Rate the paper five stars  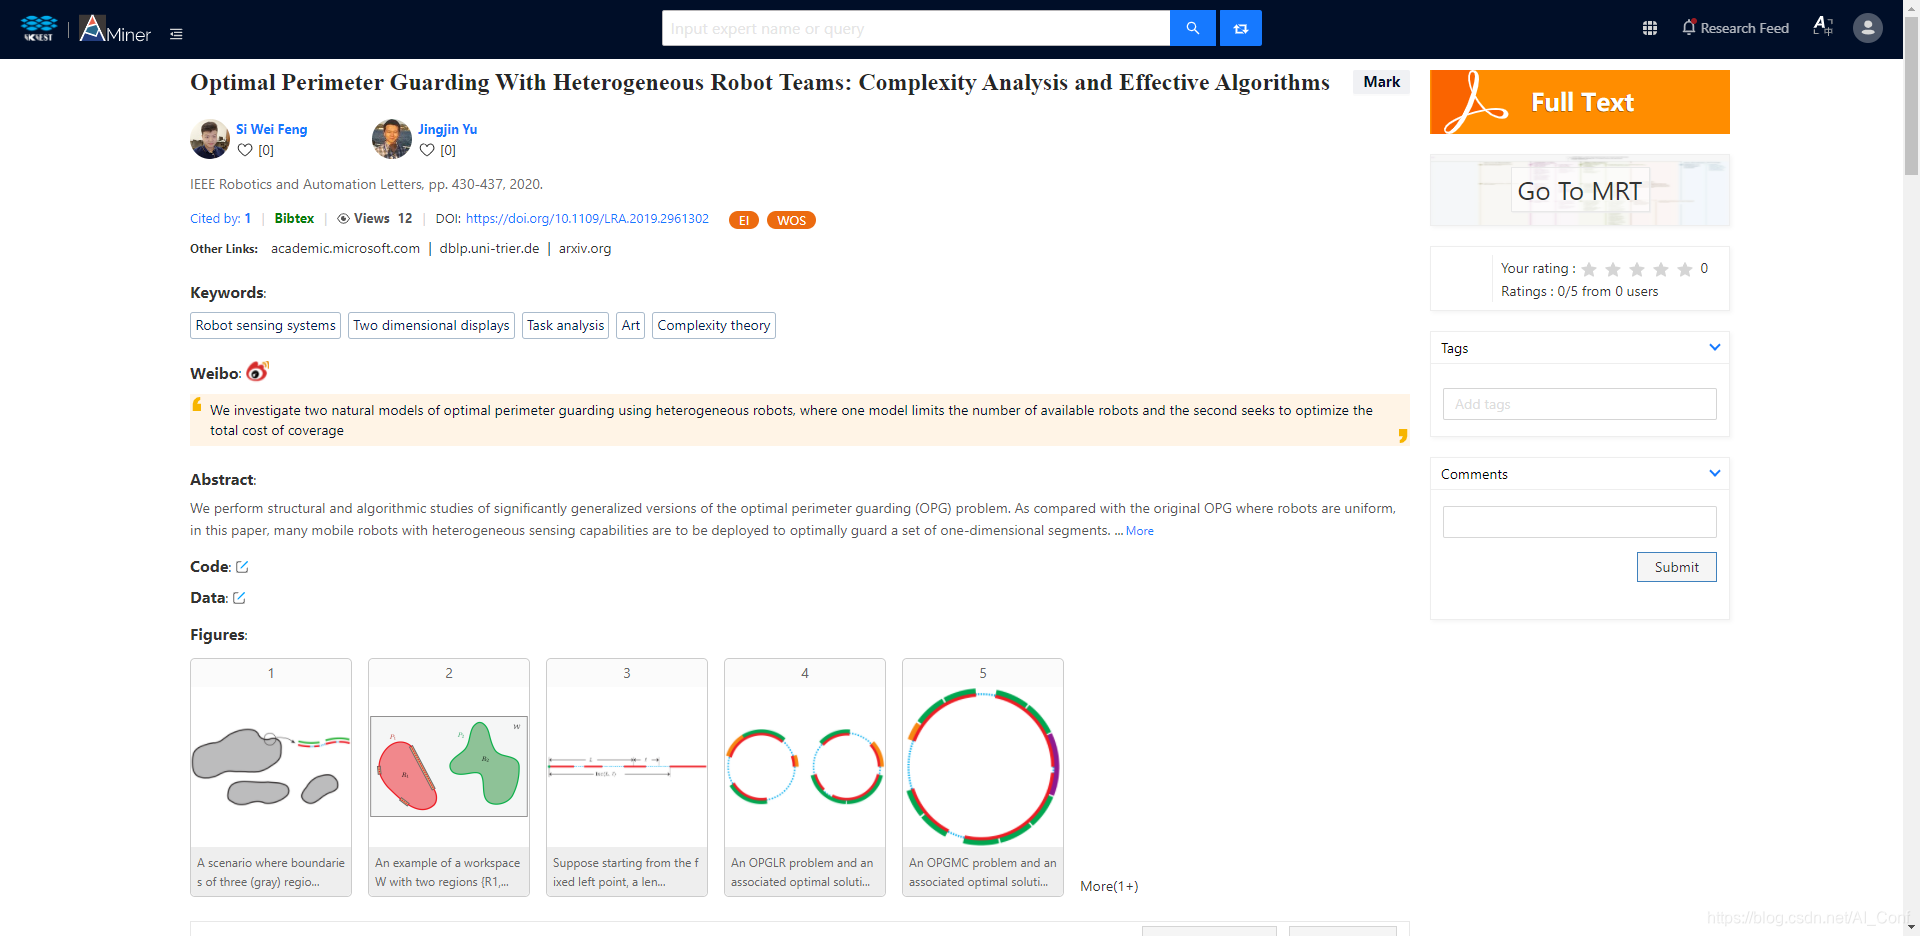(x=1685, y=269)
